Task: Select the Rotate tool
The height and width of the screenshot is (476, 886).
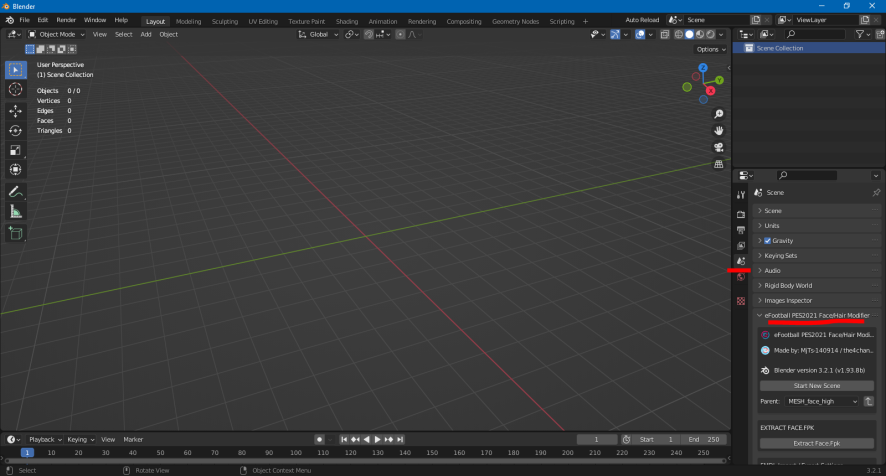Action: pos(16,131)
